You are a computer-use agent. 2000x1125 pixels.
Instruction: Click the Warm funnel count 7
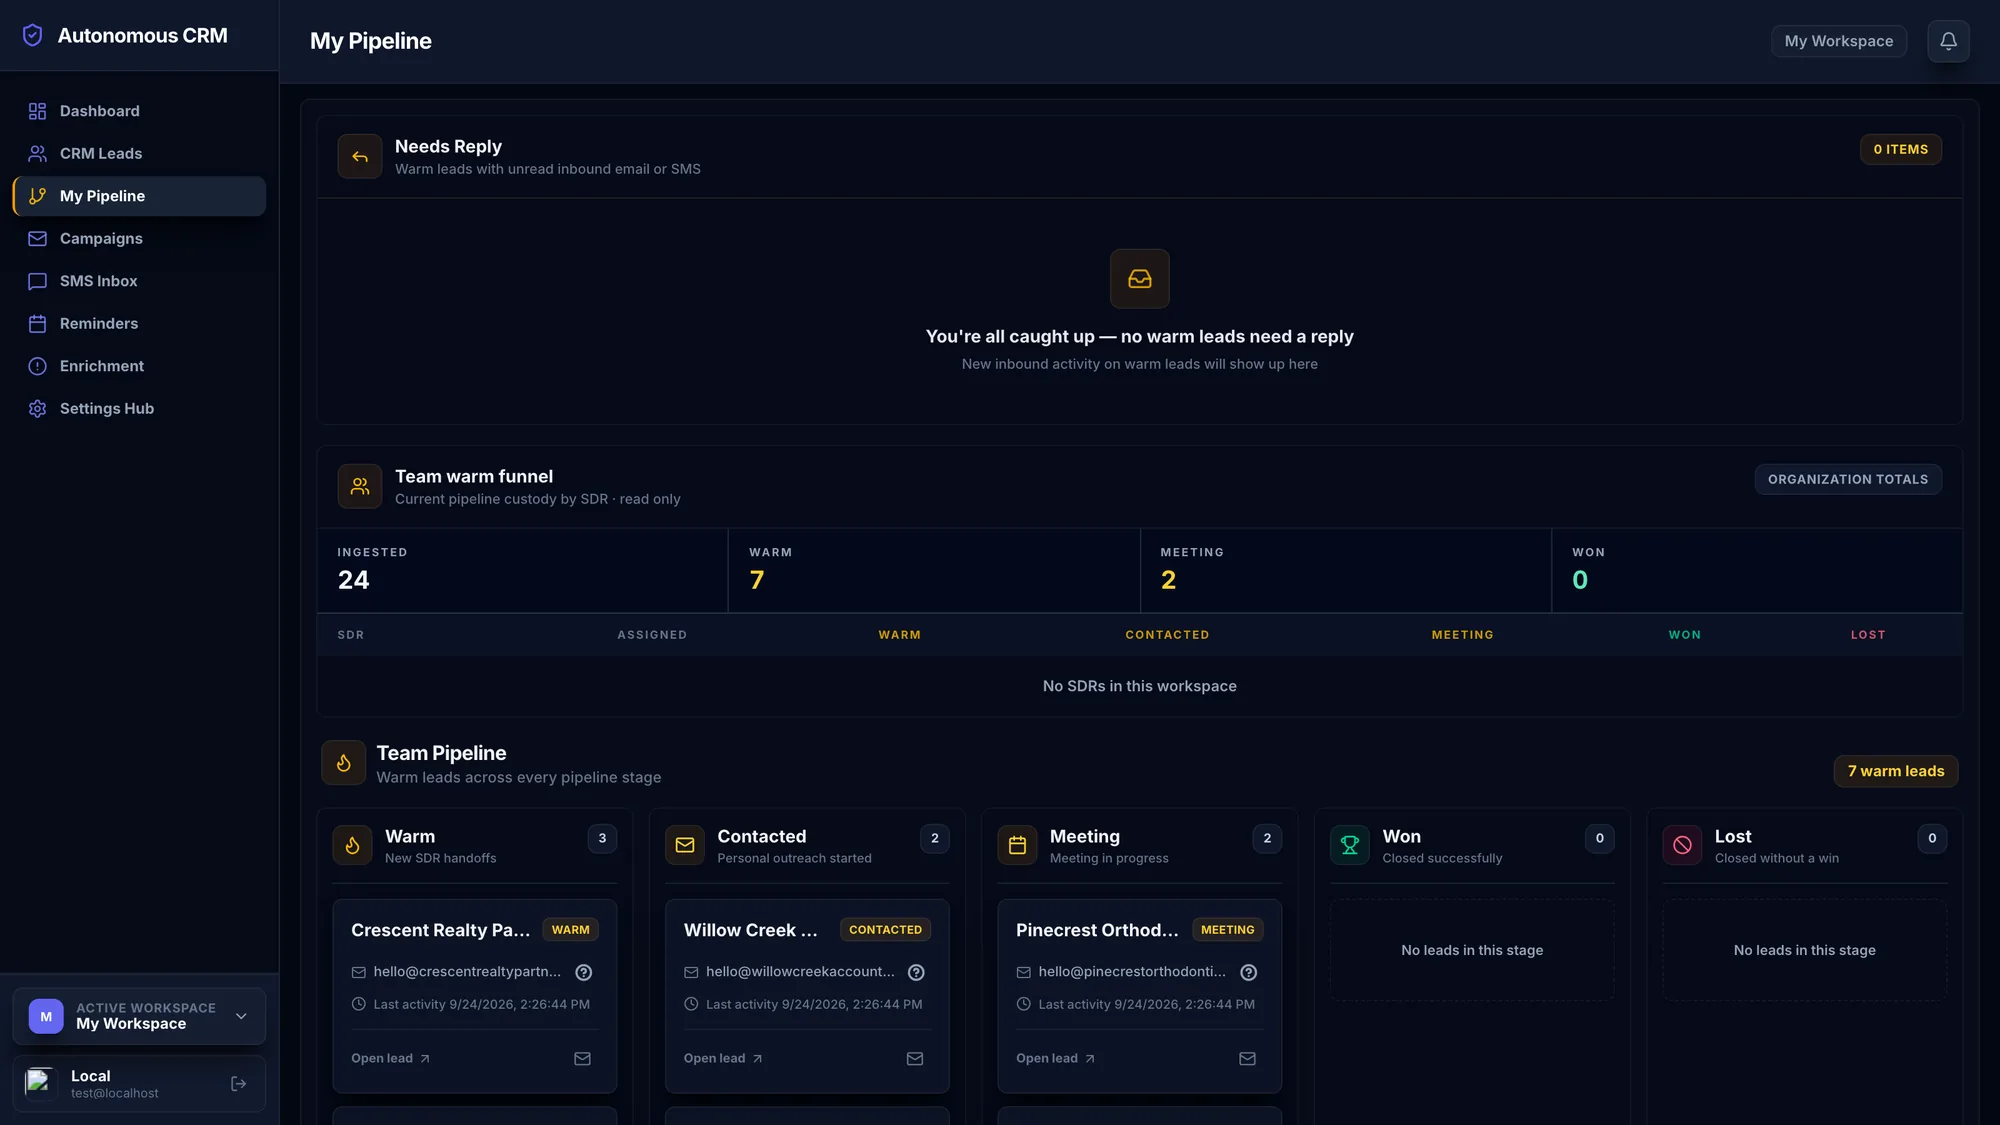tap(757, 581)
